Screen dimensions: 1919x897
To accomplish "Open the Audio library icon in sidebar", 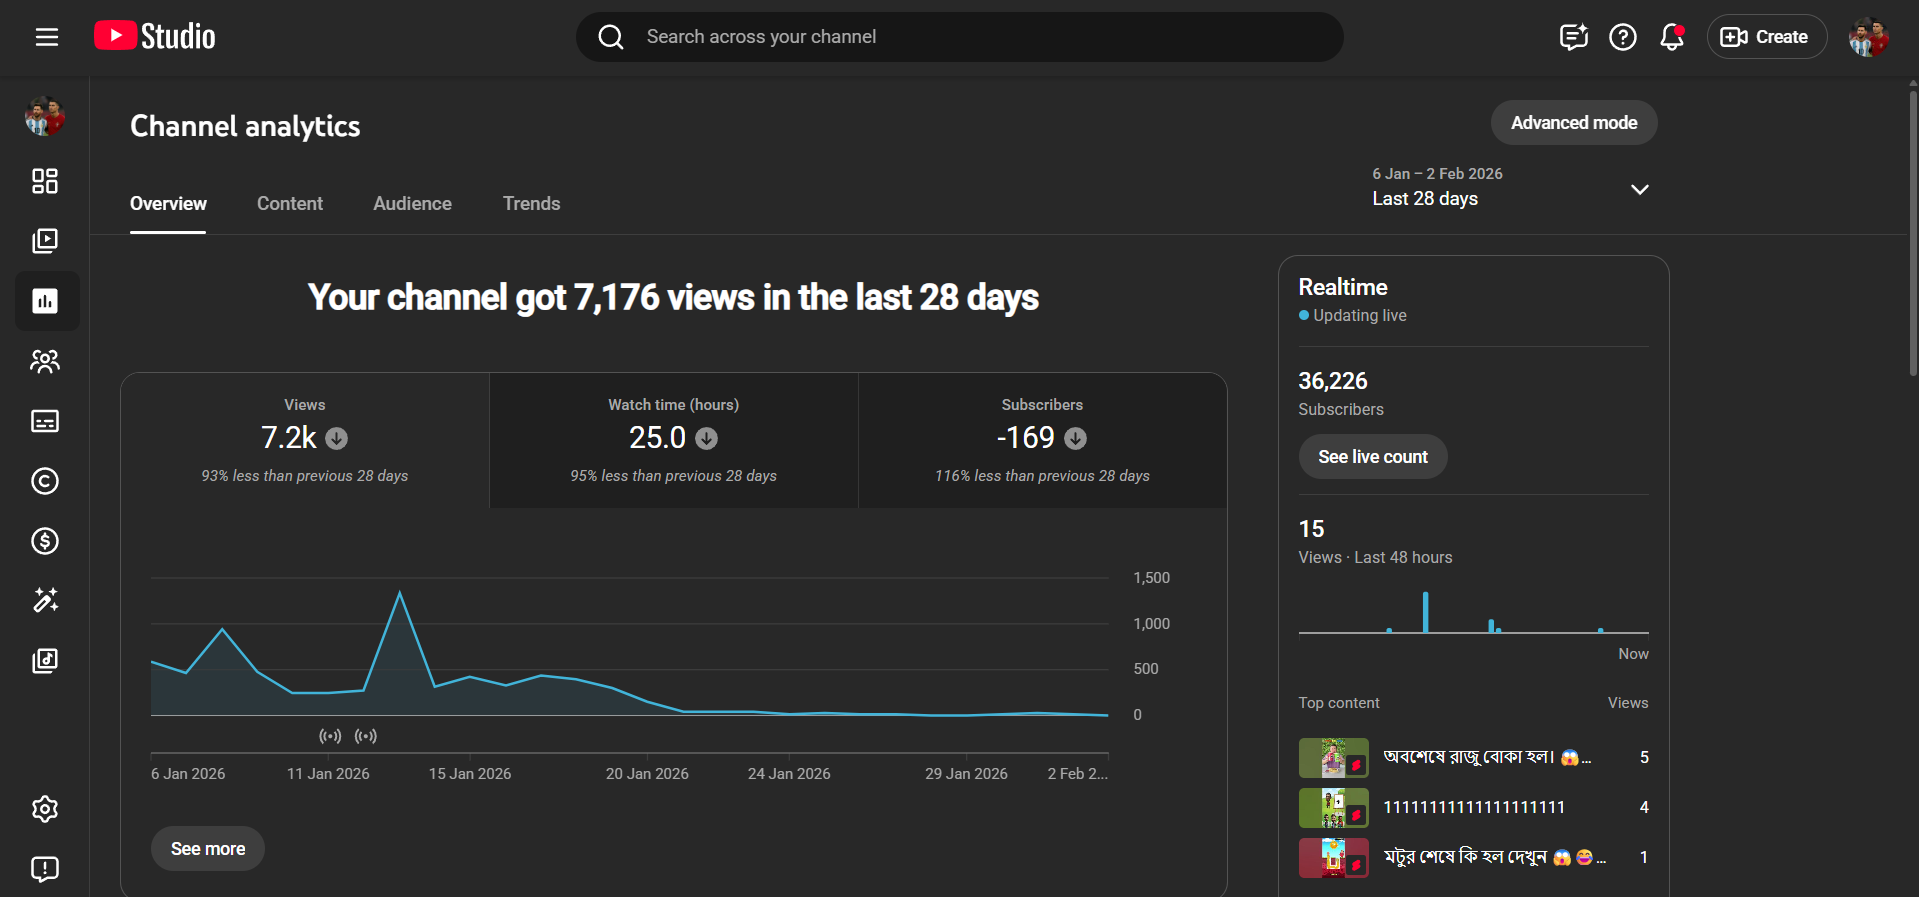I will pos(45,660).
